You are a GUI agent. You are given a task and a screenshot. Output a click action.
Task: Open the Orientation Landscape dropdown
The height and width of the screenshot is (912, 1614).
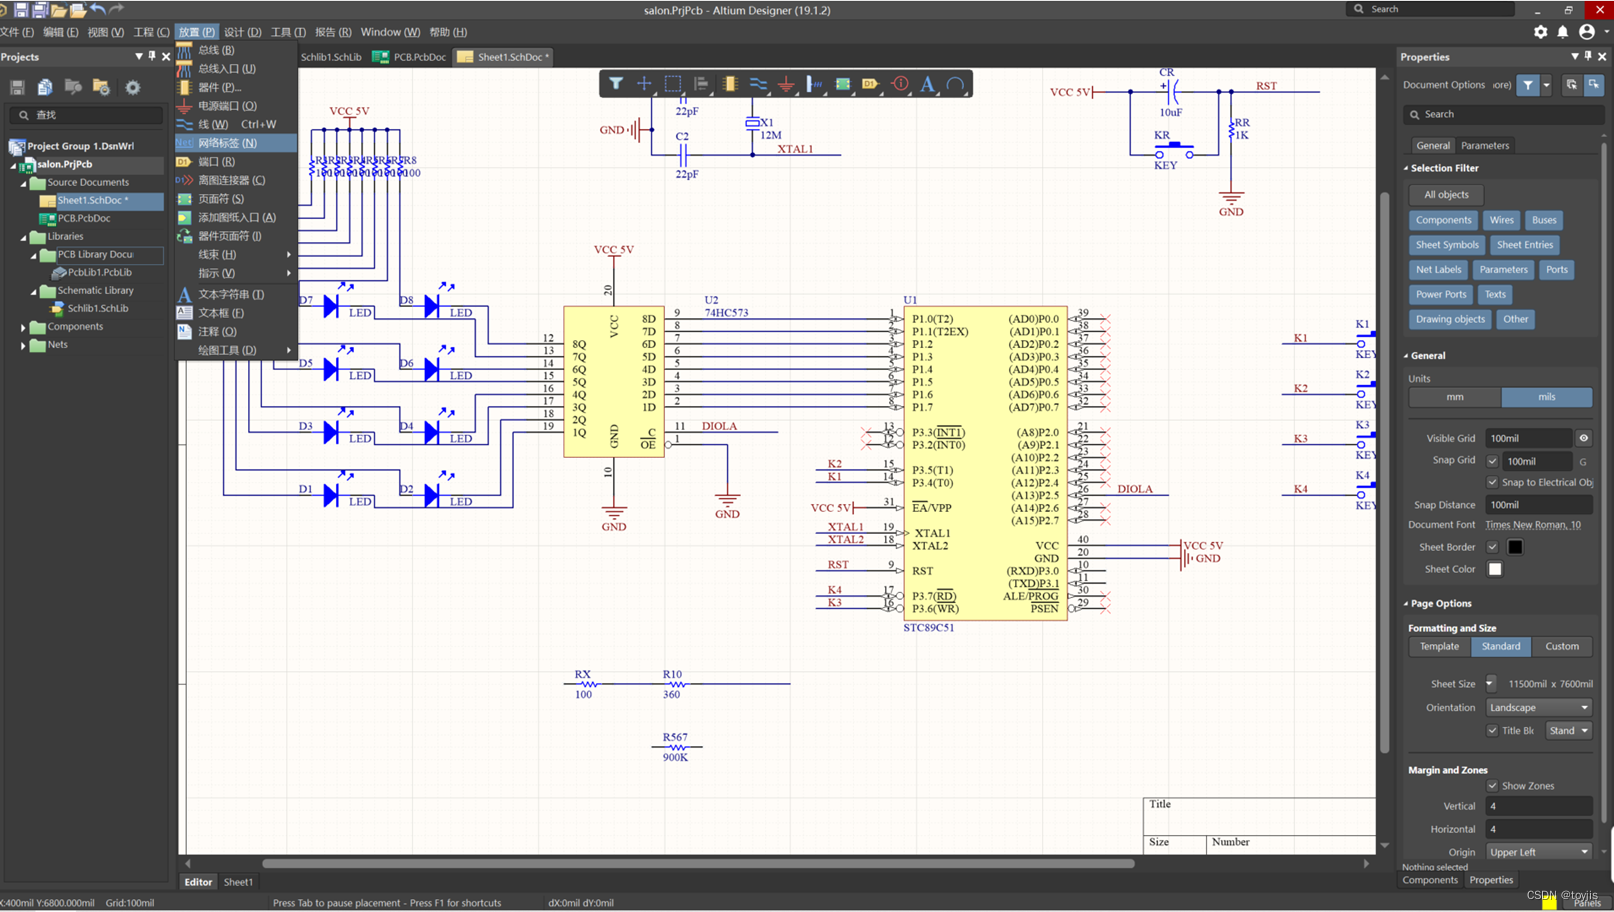(x=1539, y=707)
